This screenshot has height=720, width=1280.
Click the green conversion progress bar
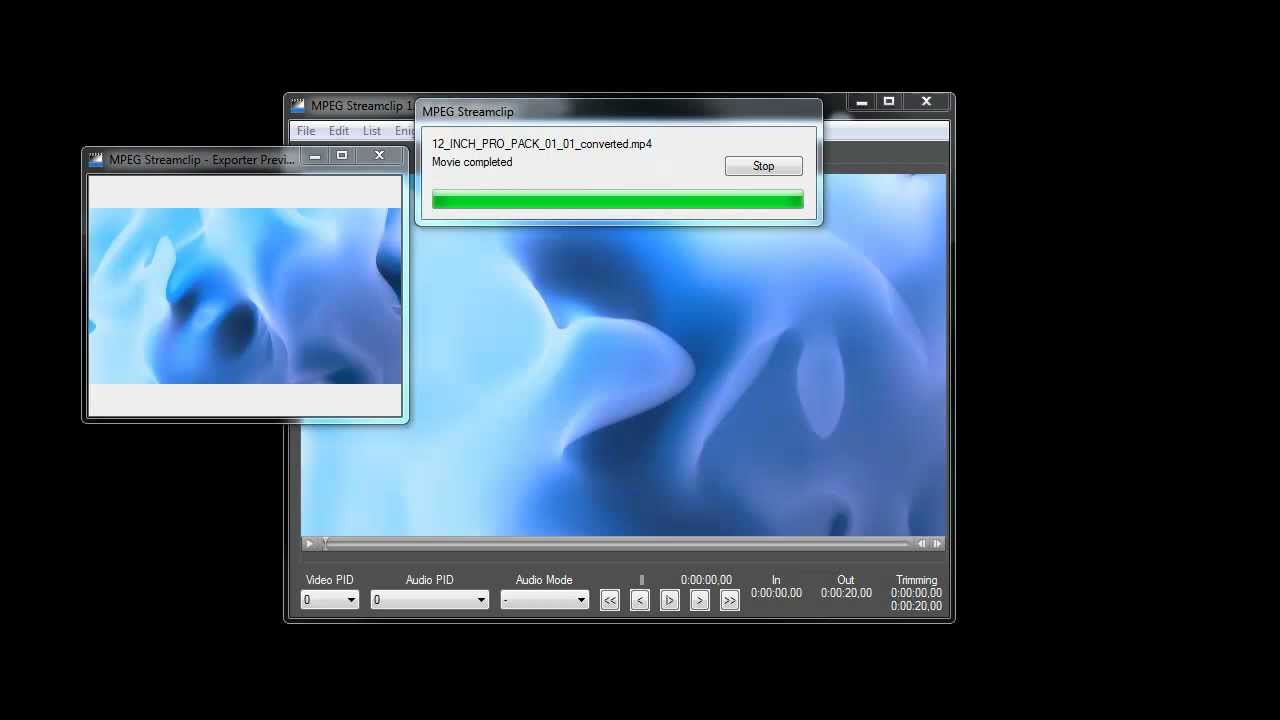[617, 200]
